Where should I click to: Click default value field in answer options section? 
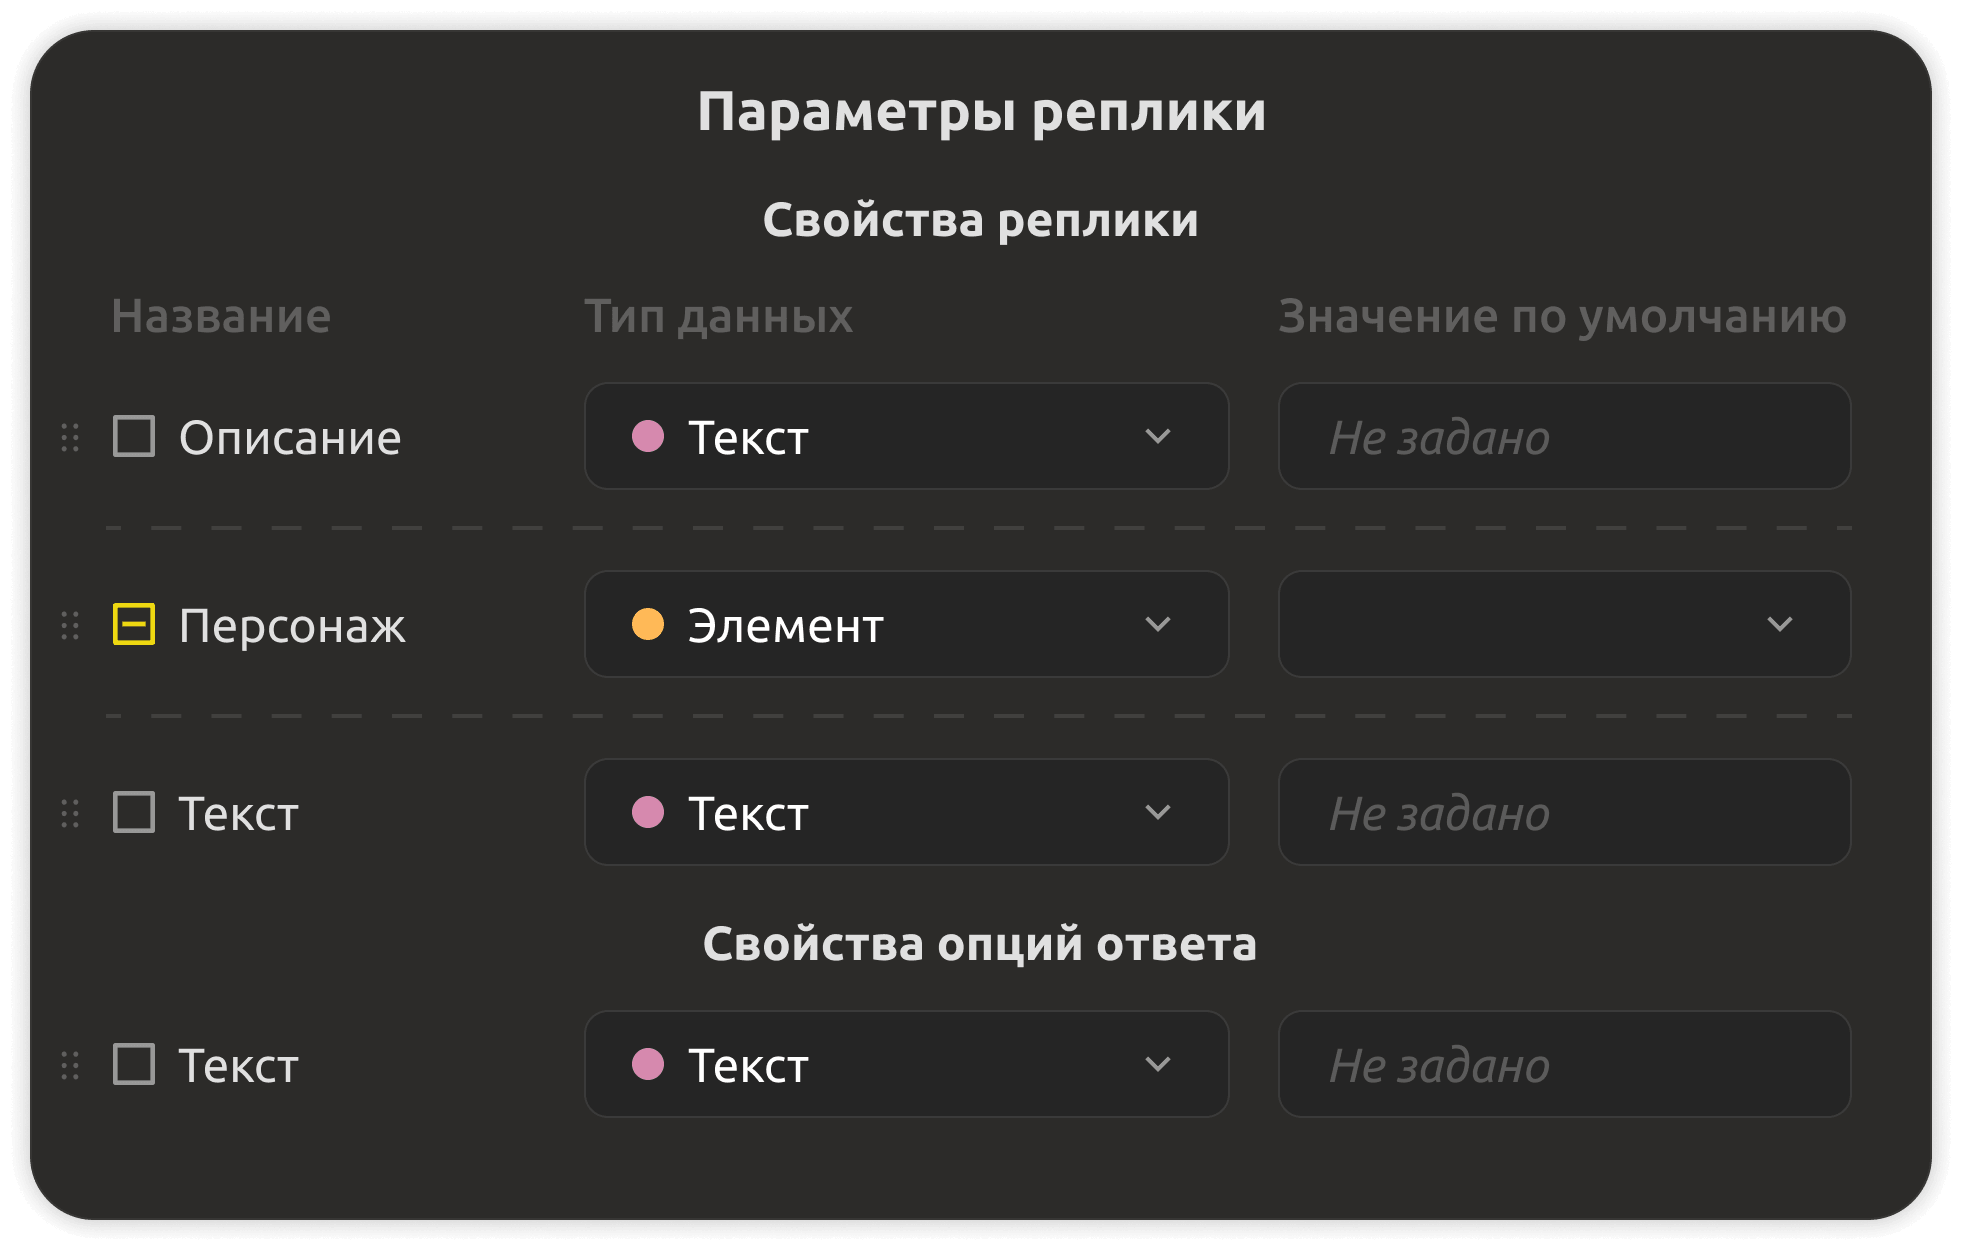(1565, 1064)
